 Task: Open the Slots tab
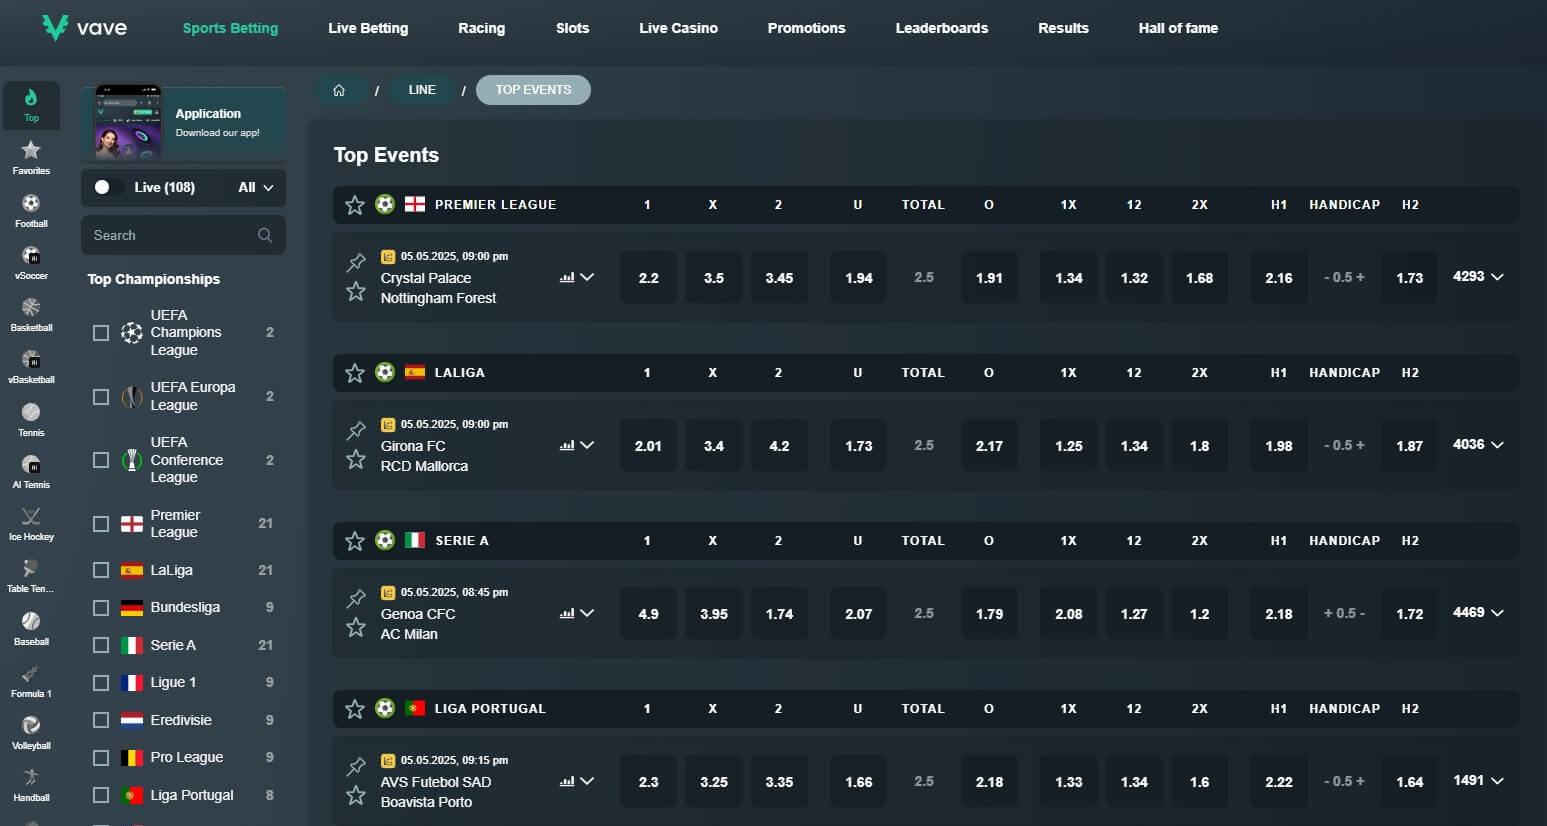click(x=573, y=28)
